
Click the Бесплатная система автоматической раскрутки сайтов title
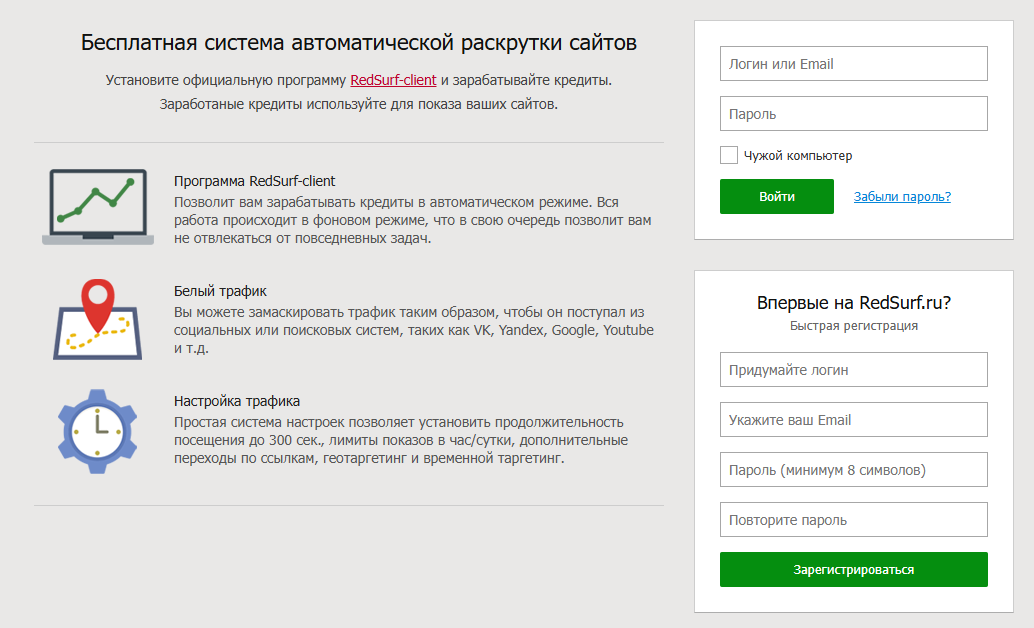[x=359, y=43]
